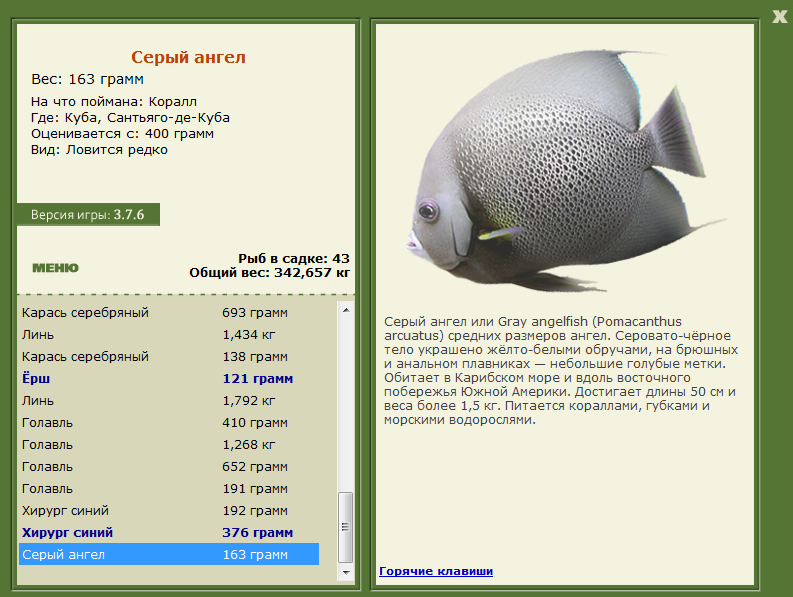
Task: Click the Вид: Ловится редко line
Action: pos(99,150)
